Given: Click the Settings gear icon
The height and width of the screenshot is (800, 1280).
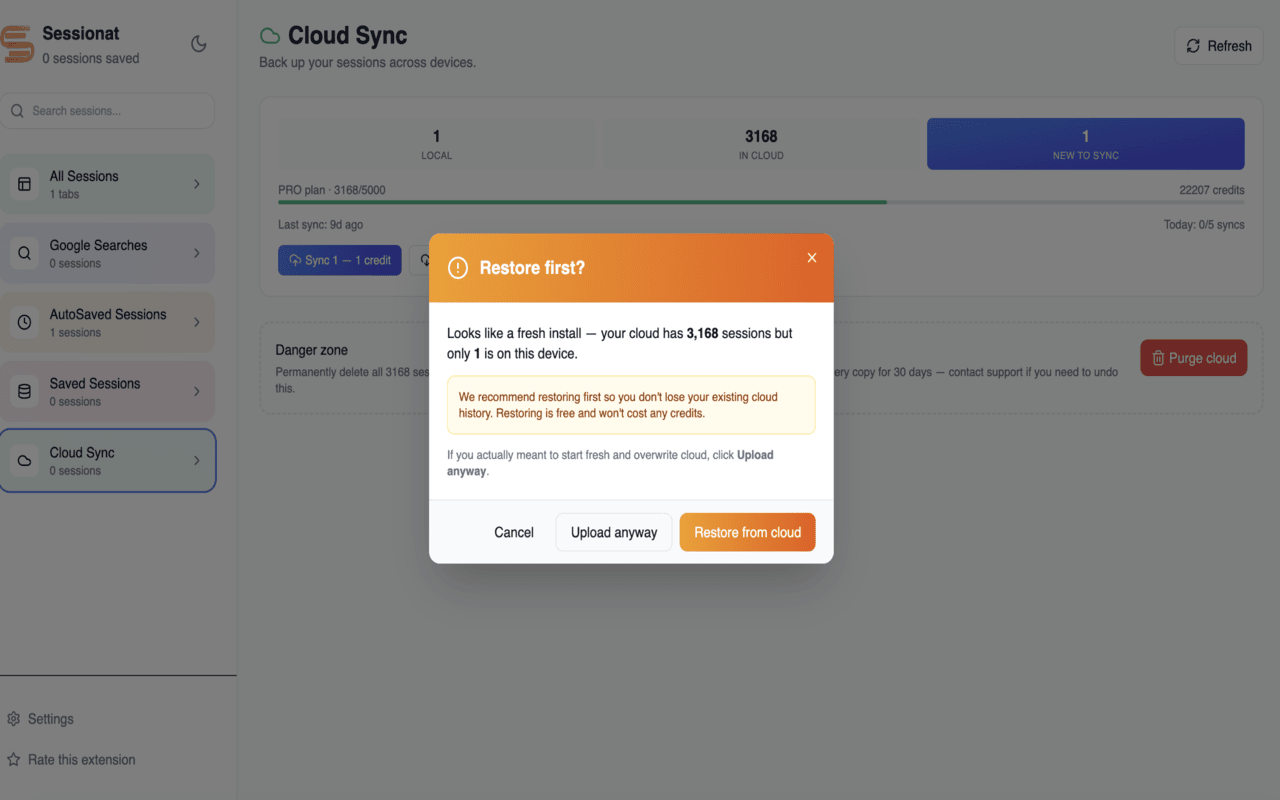Looking at the screenshot, I should click(x=14, y=719).
